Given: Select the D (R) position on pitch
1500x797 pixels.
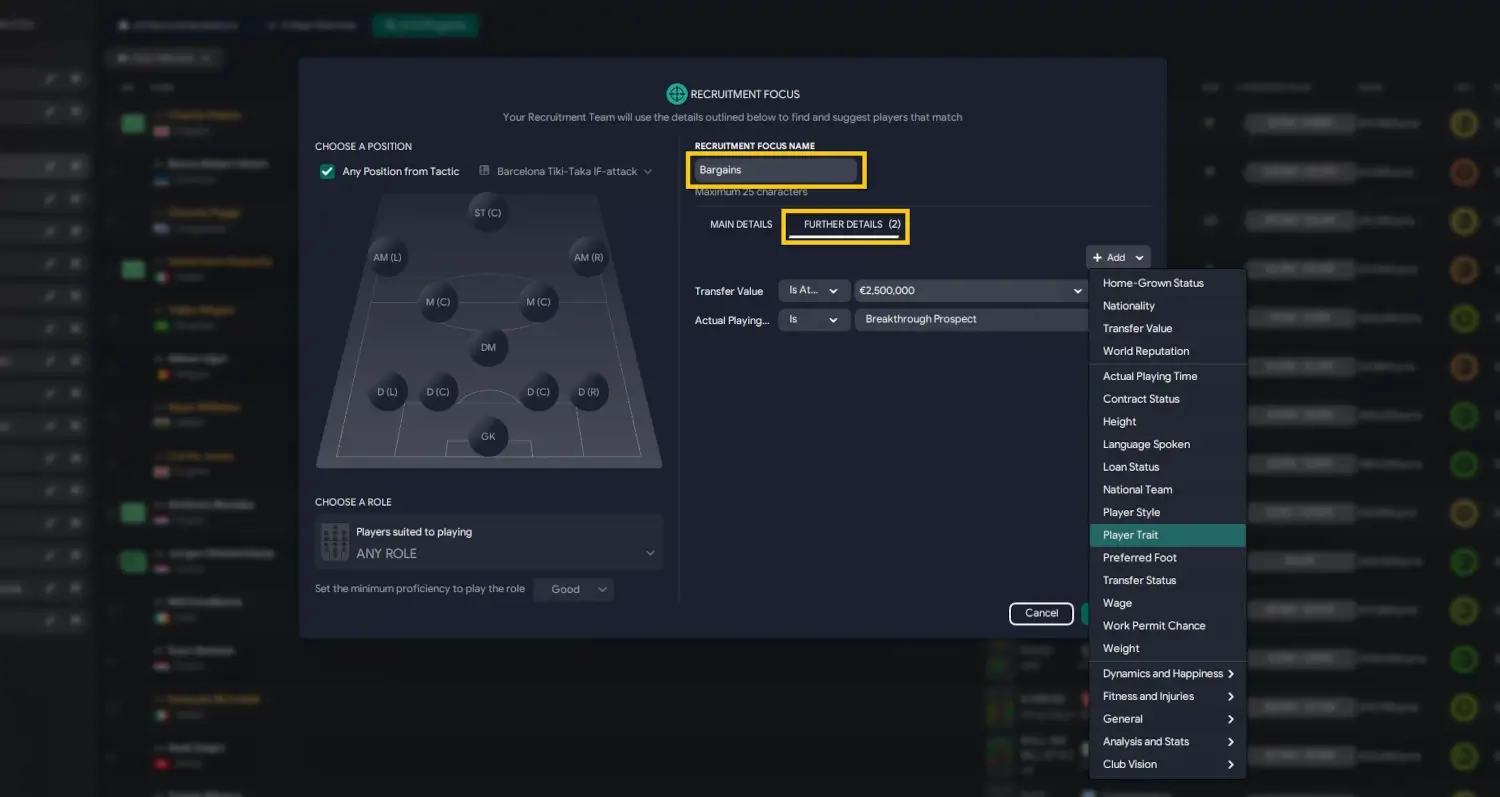Looking at the screenshot, I should tap(589, 392).
